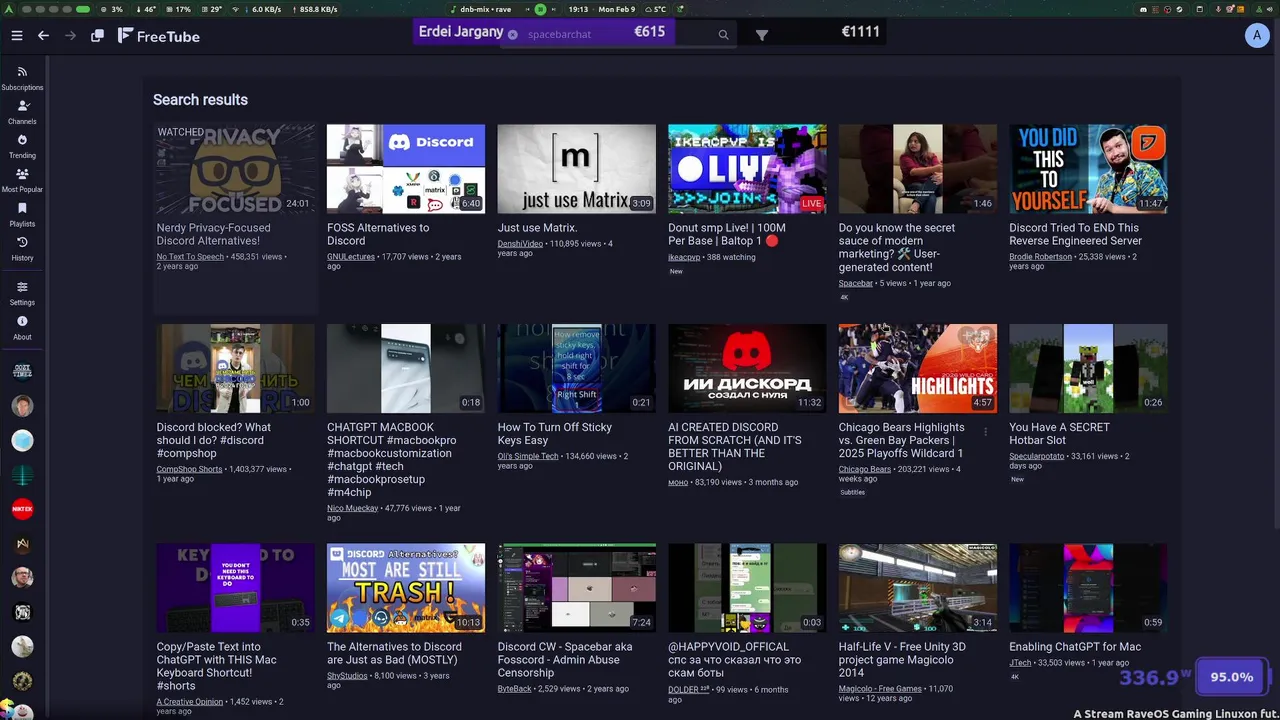This screenshot has width=1280, height=720.
Task: Go back using the left arrow
Action: (x=43, y=36)
